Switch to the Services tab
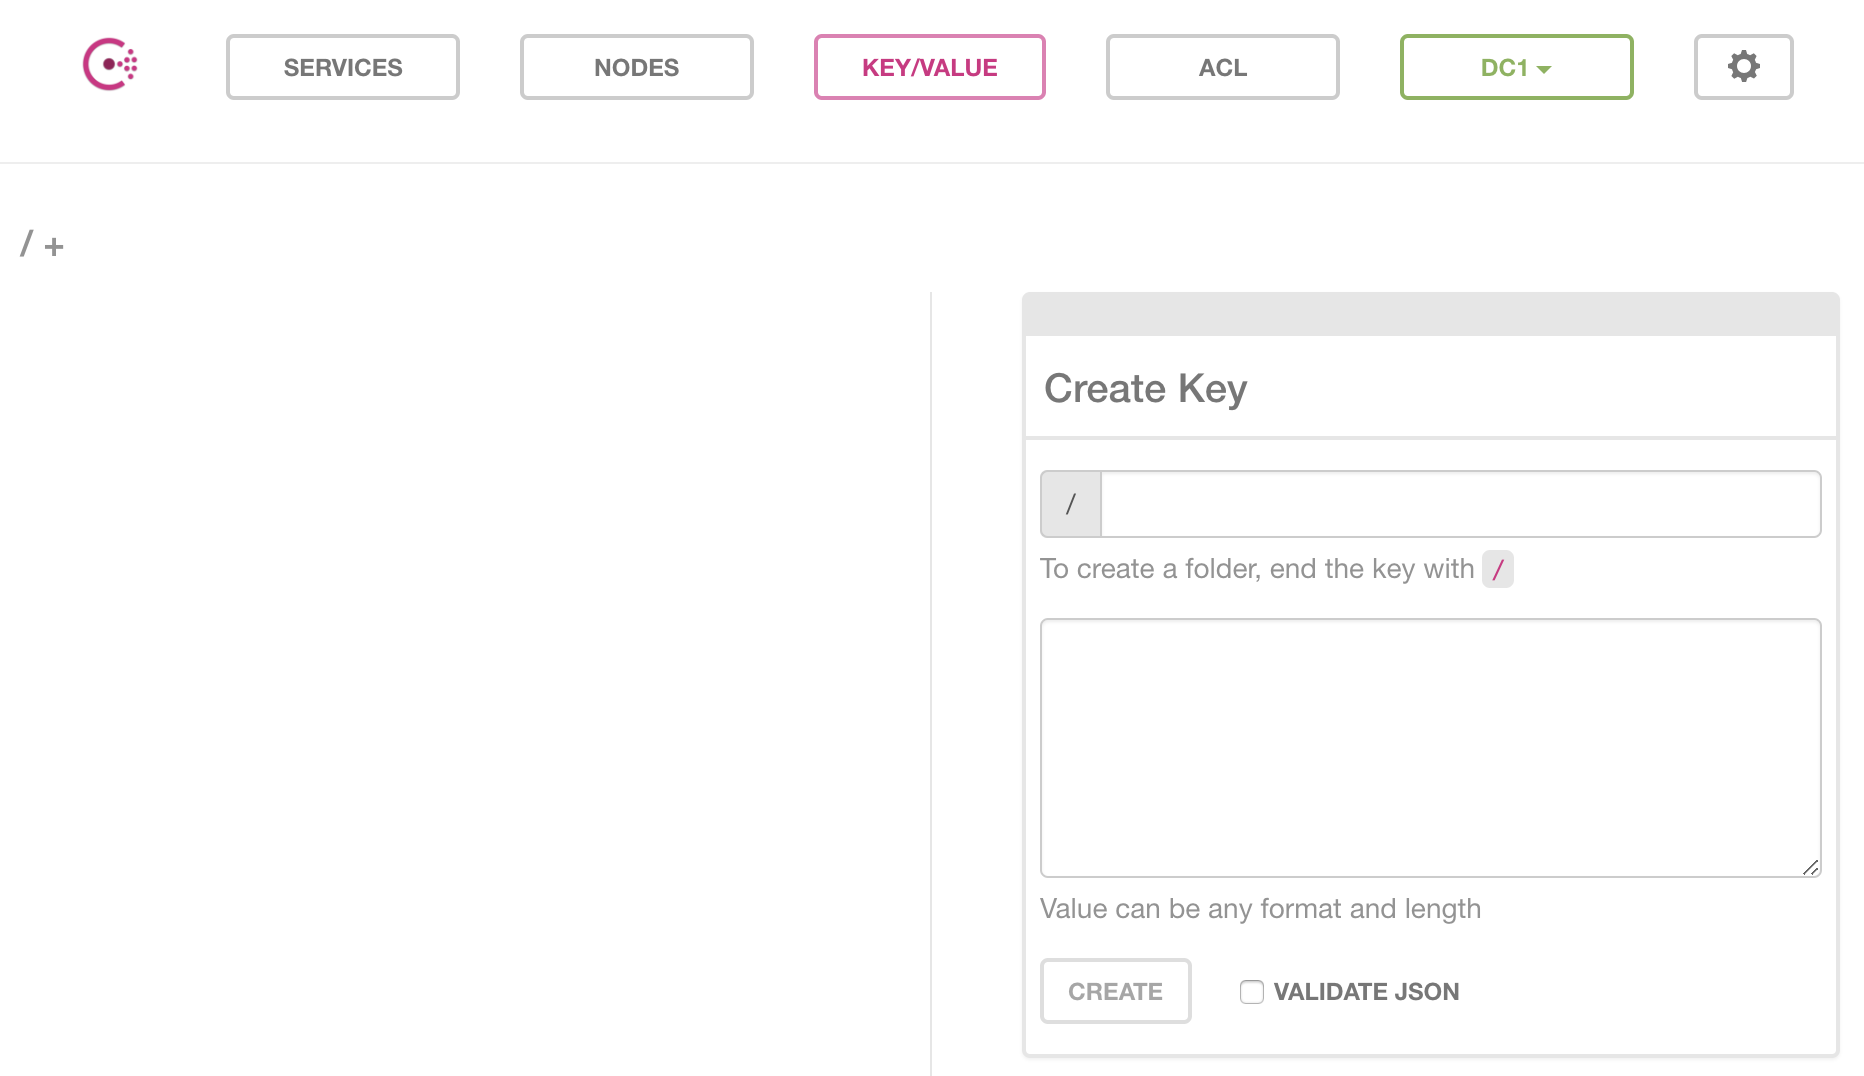This screenshot has height=1076, width=1864. (x=342, y=67)
